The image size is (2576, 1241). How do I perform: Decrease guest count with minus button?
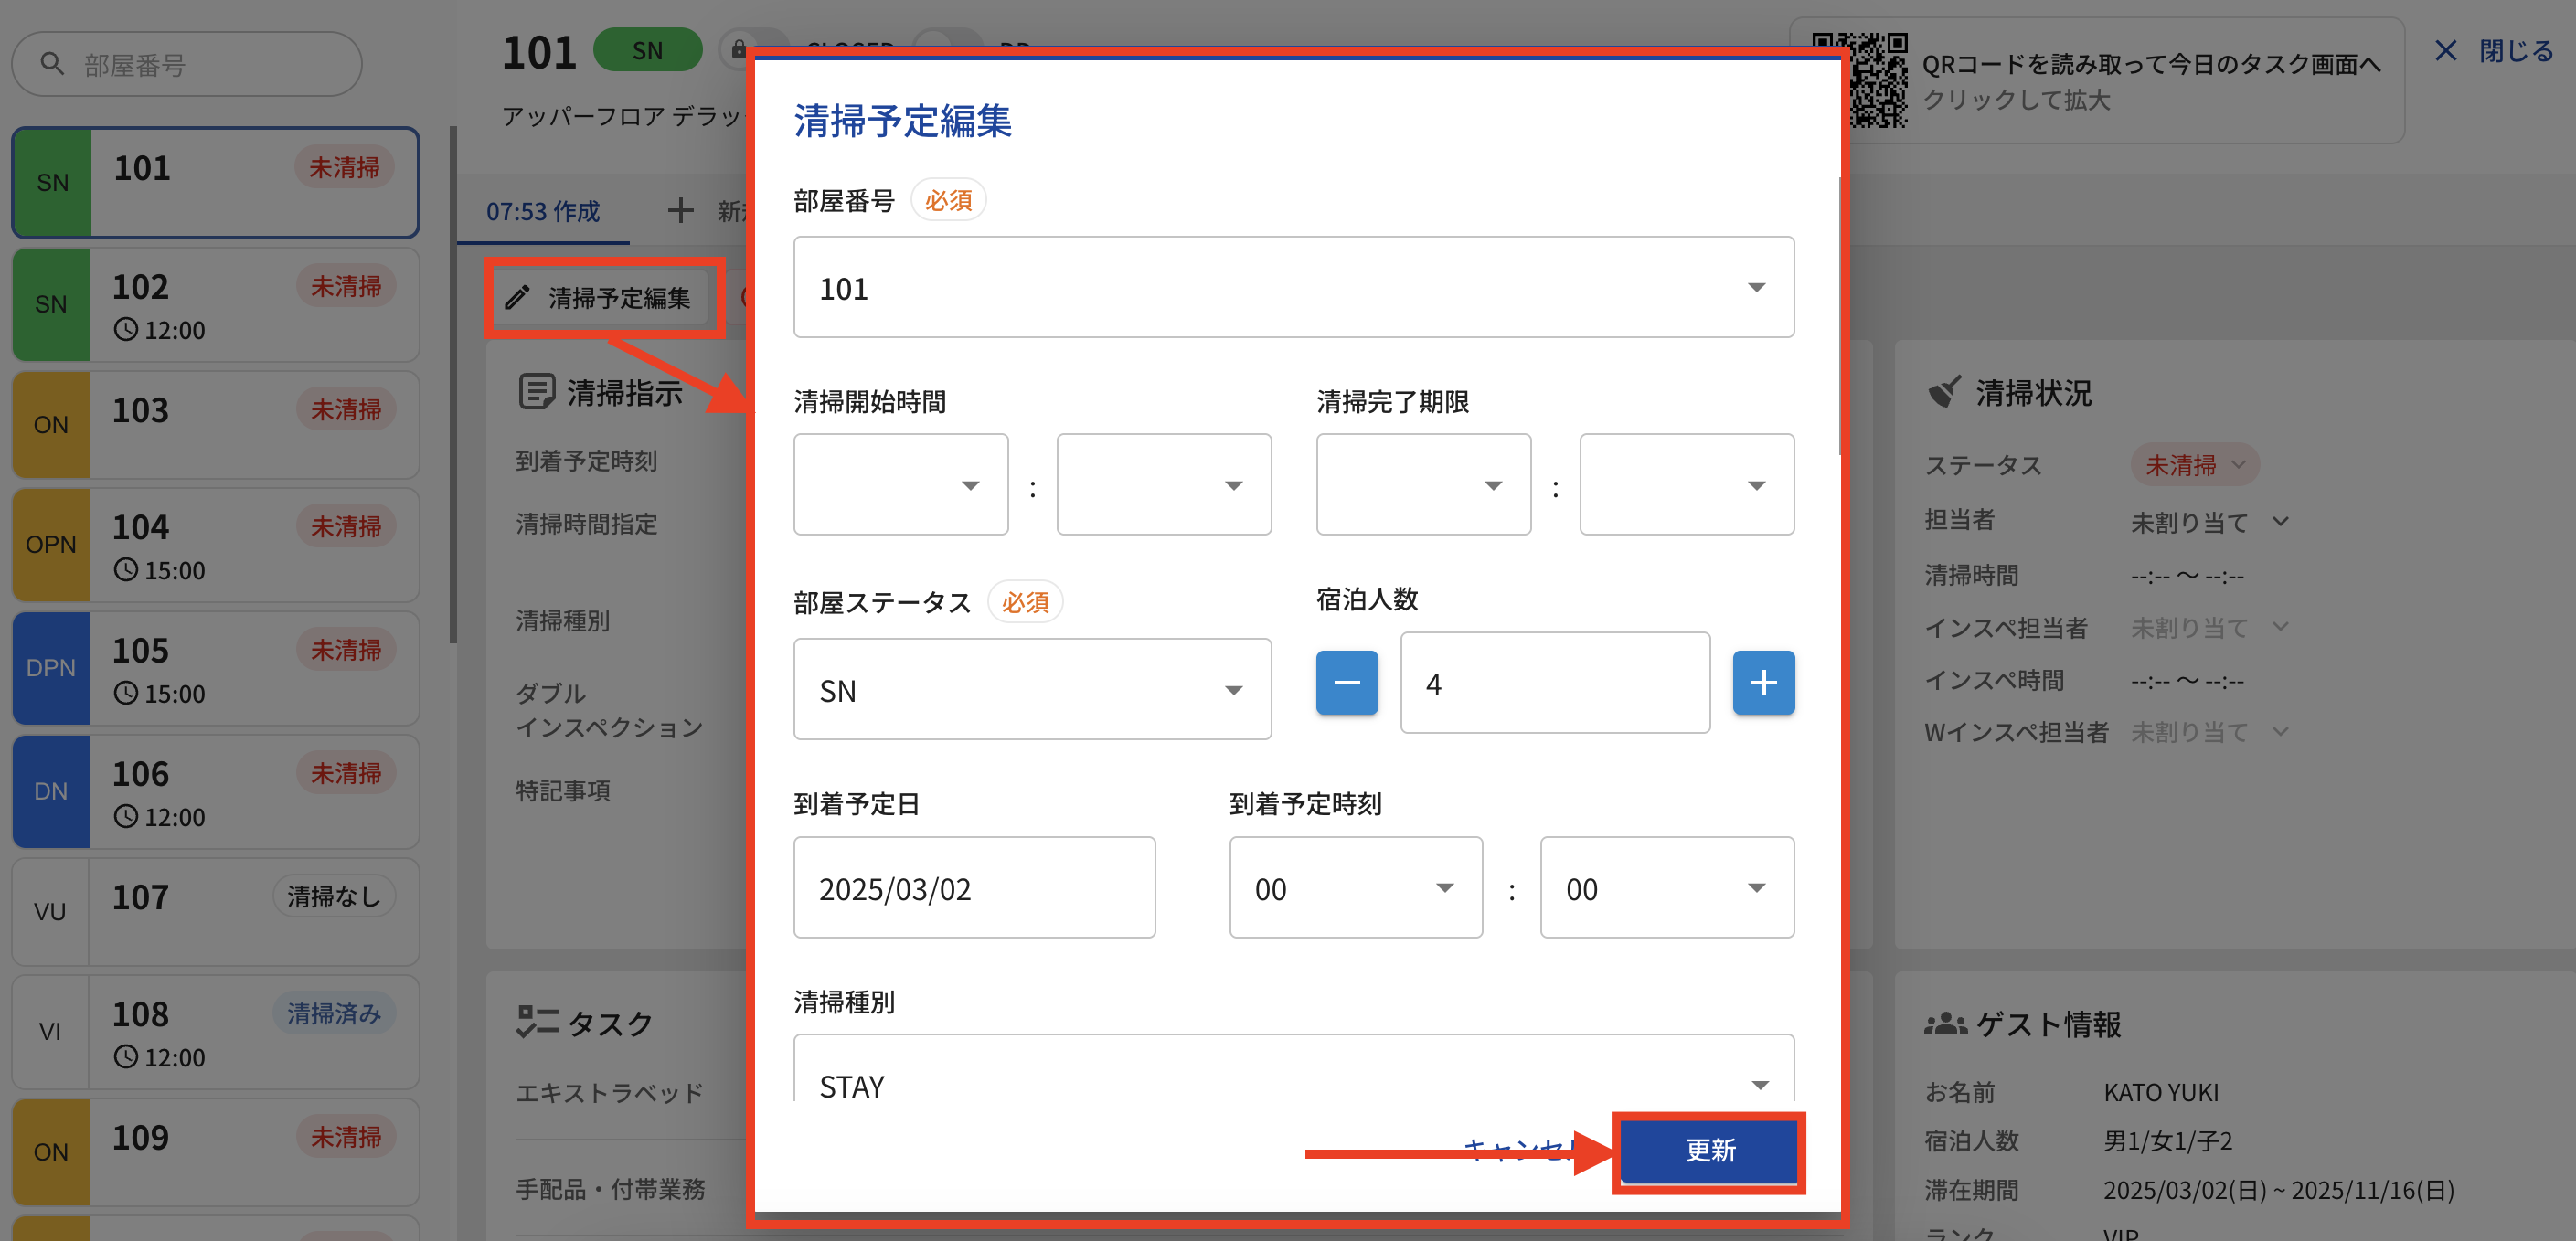click(x=1346, y=683)
